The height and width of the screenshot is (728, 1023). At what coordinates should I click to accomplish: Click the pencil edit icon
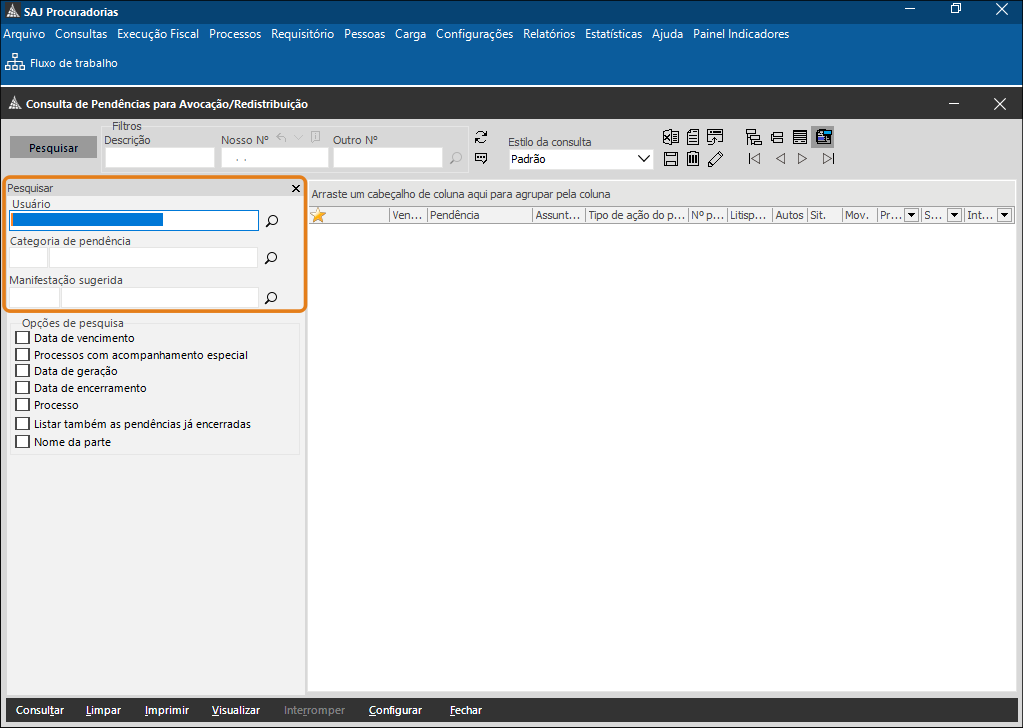714,159
